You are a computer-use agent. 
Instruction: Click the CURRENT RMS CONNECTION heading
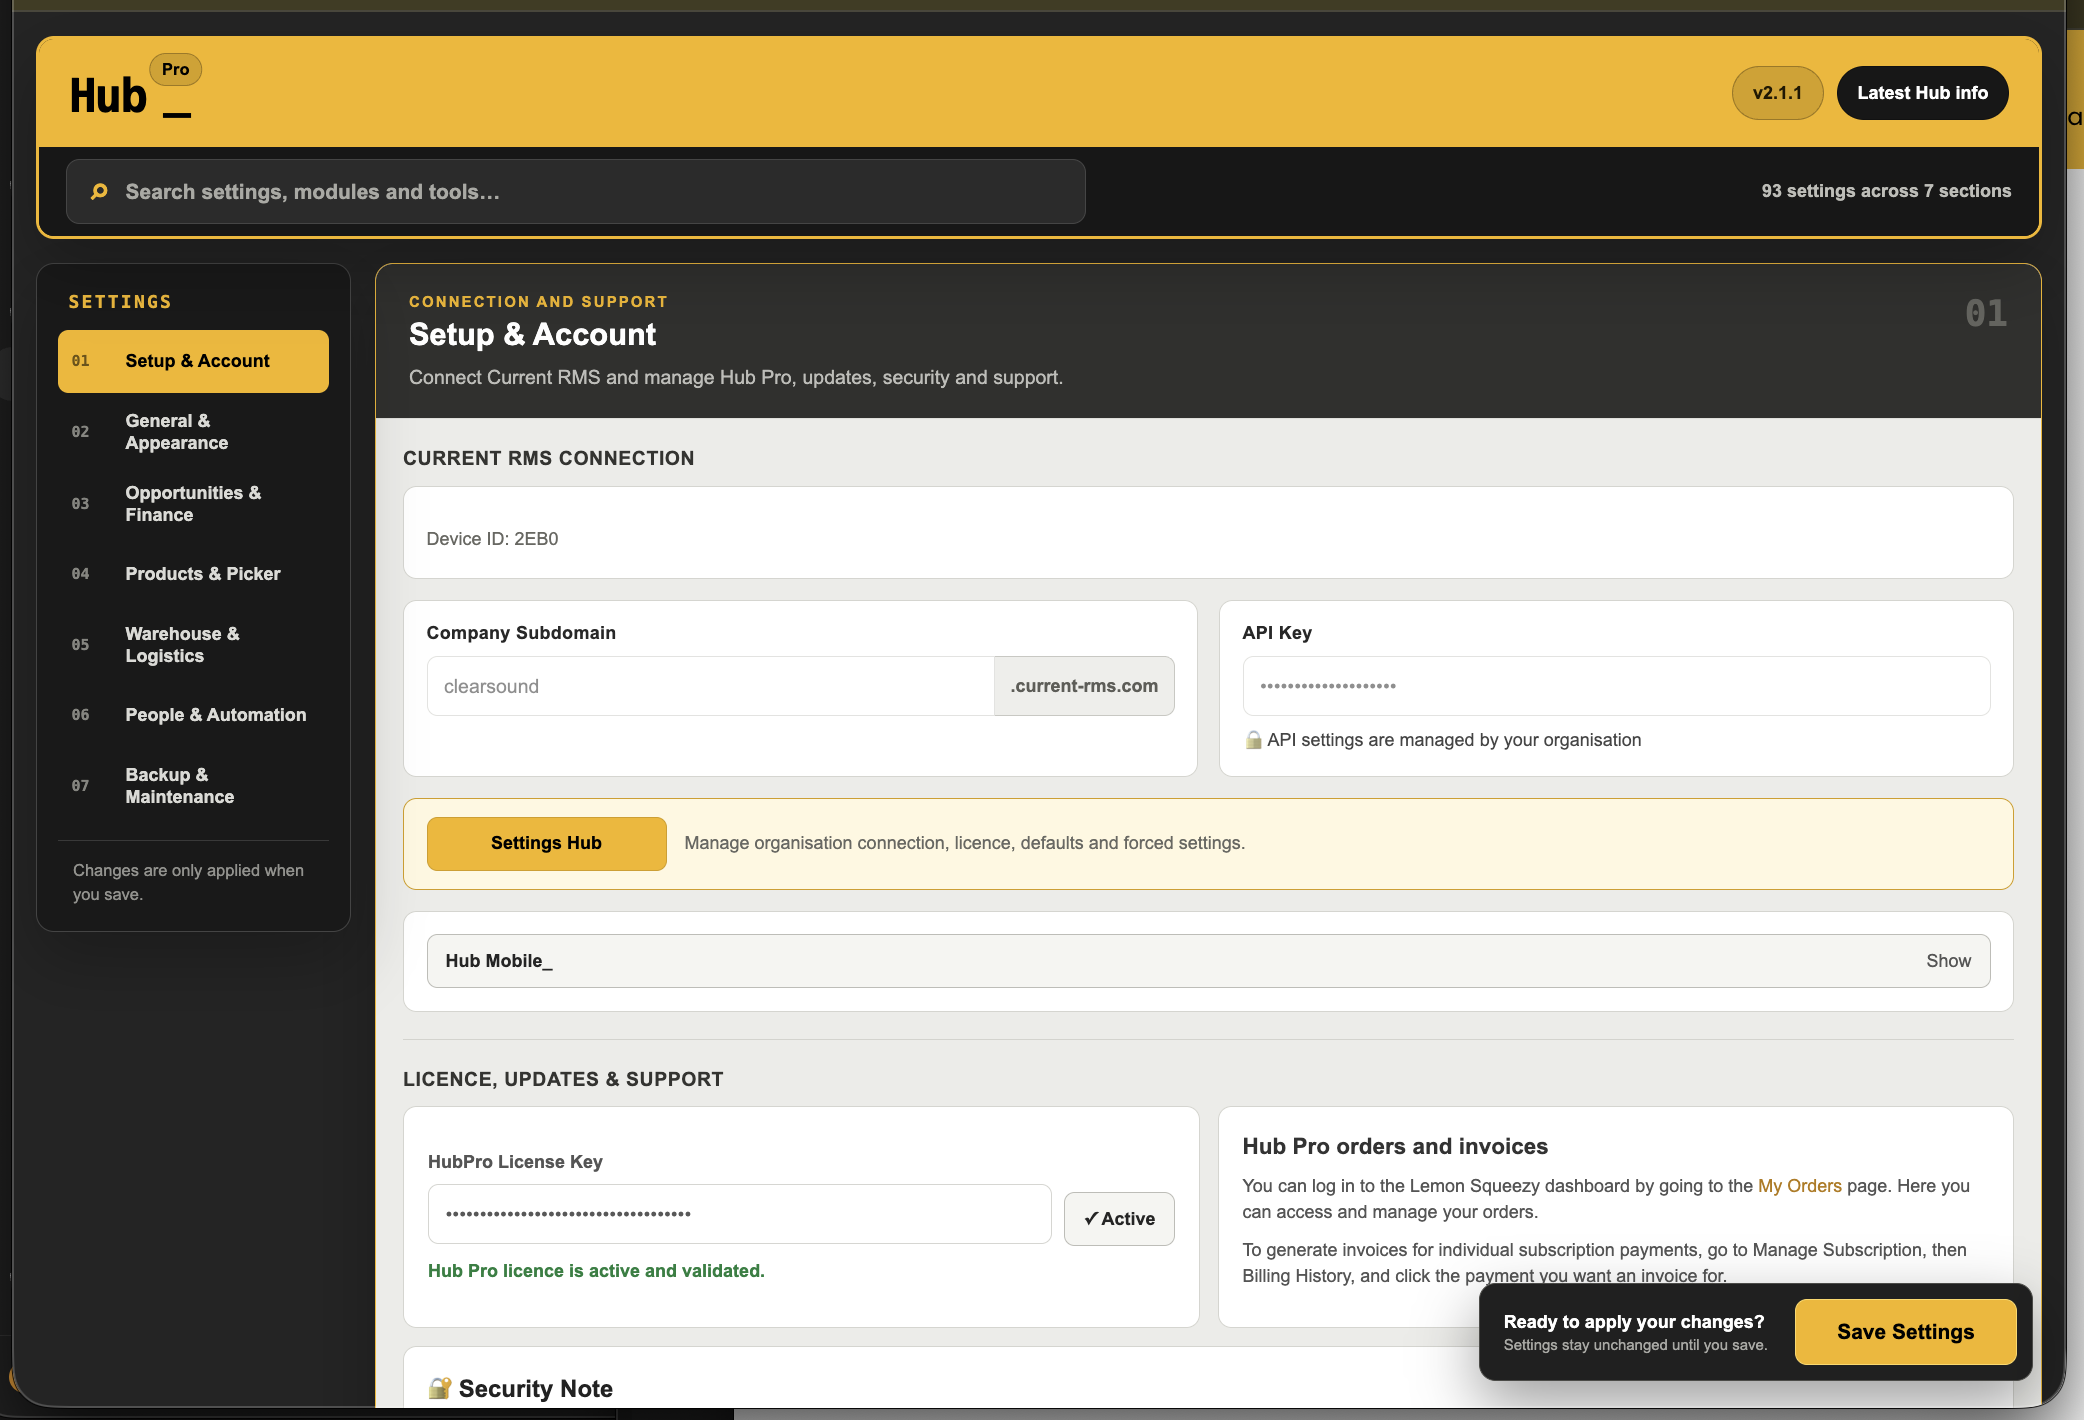click(548, 458)
